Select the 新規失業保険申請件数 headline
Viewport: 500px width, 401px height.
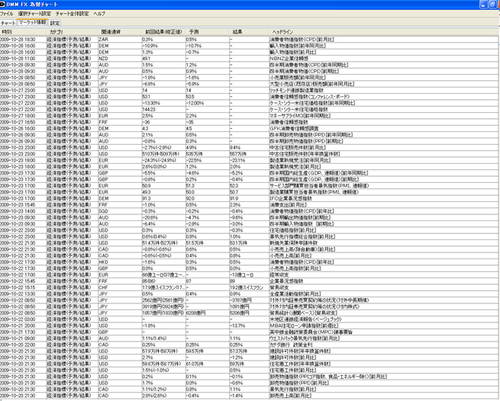(x=293, y=243)
